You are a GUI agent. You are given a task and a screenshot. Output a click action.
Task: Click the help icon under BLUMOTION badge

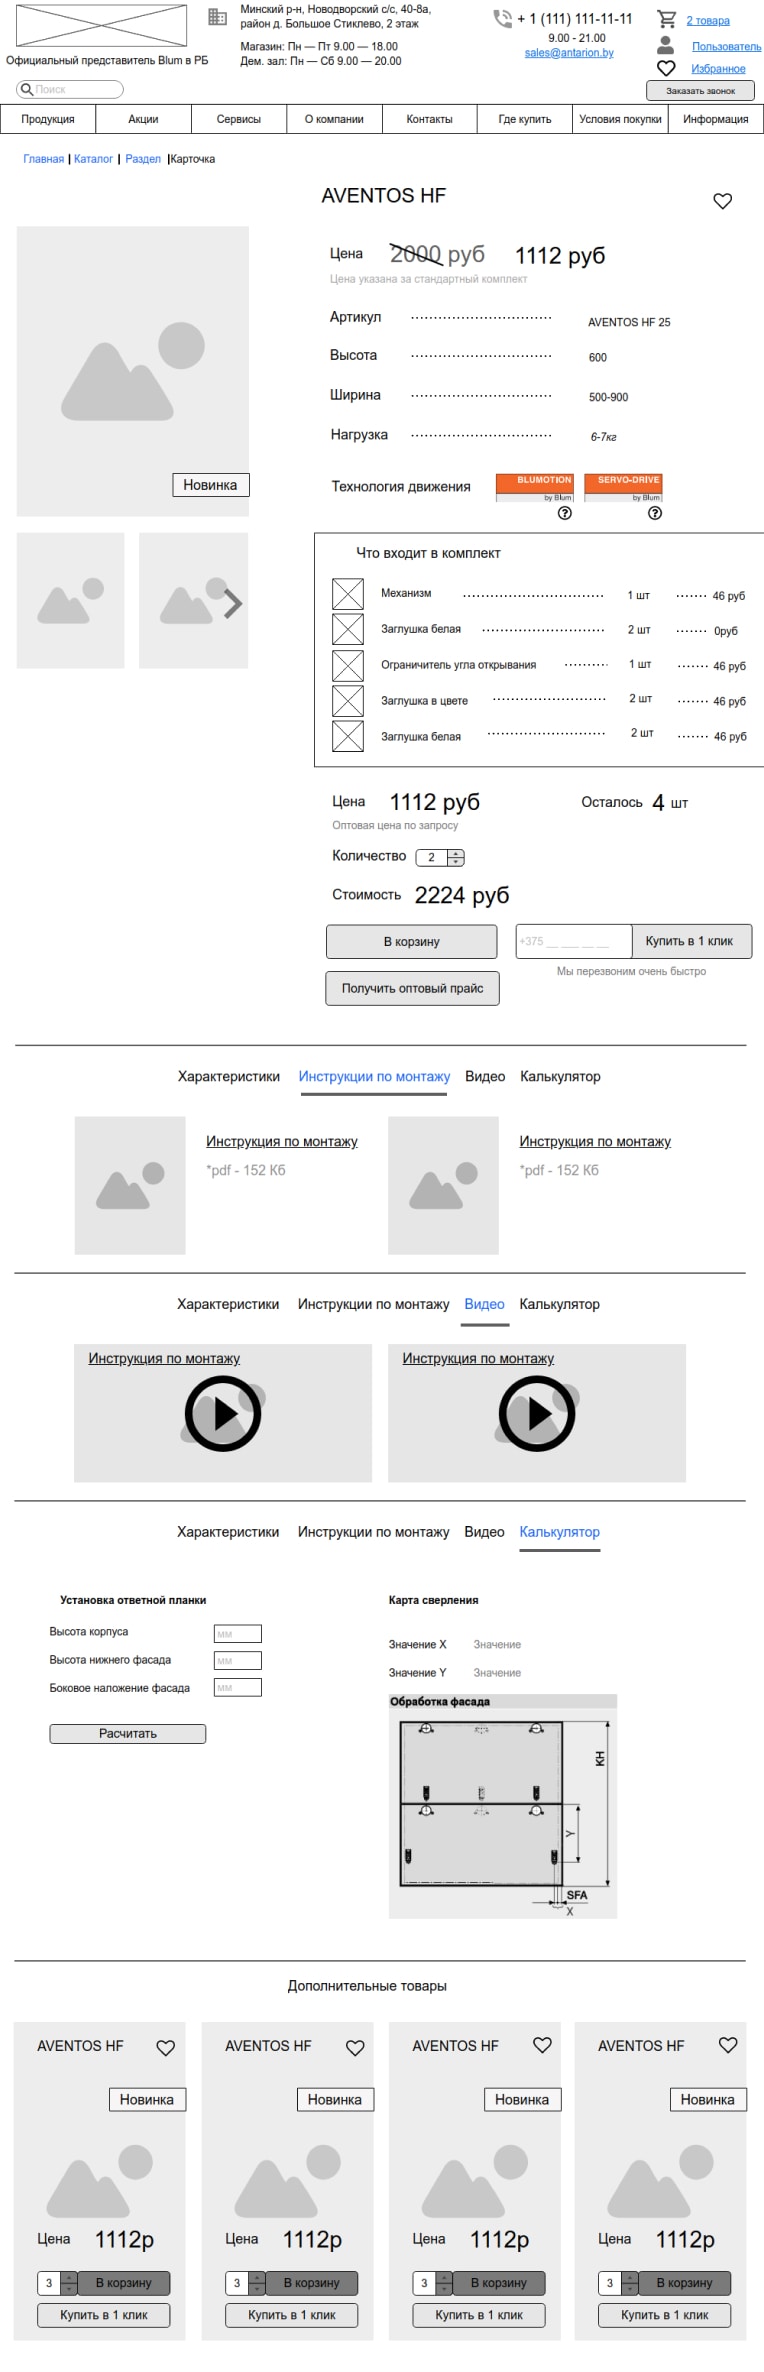(x=565, y=513)
